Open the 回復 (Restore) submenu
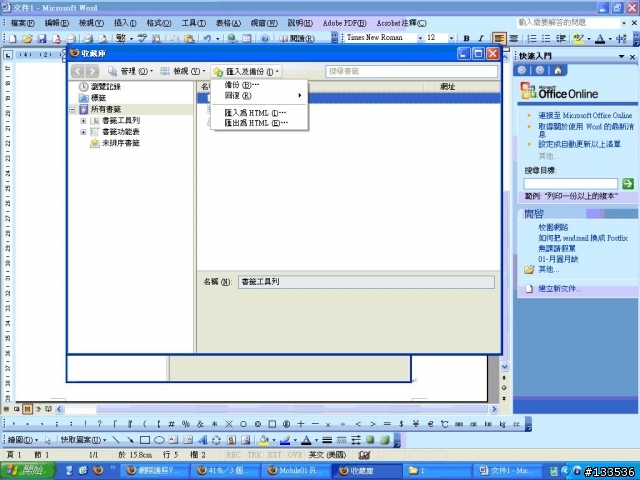 tap(259, 96)
